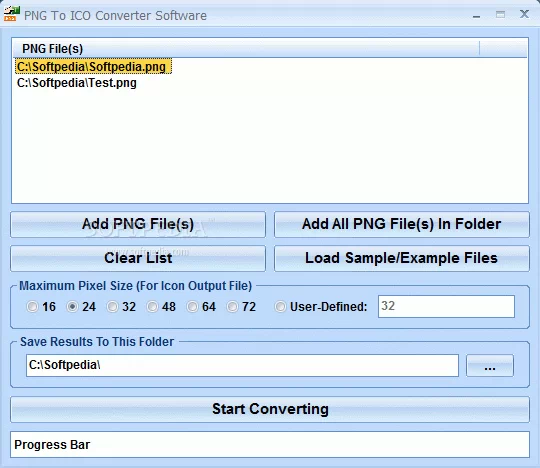The image size is (540, 468).
Task: Select C:\Softpedia\Test.png in the list
Action: 77,83
